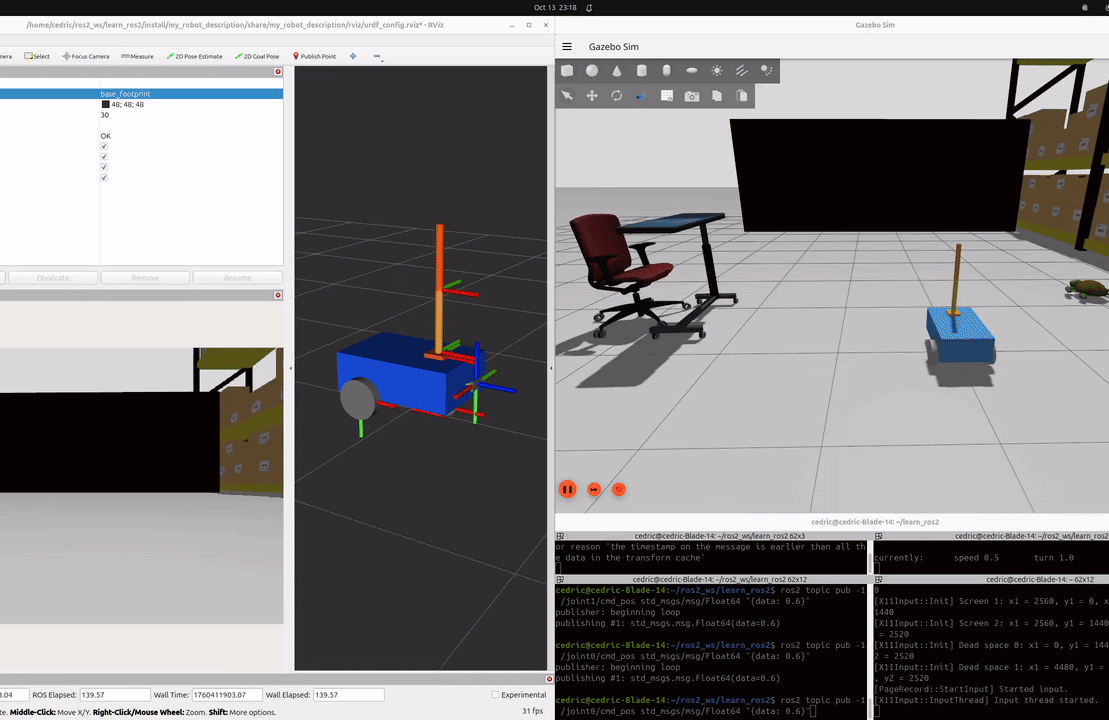
Task: Choose the Measure tool in RViz
Action: pyautogui.click(x=137, y=56)
